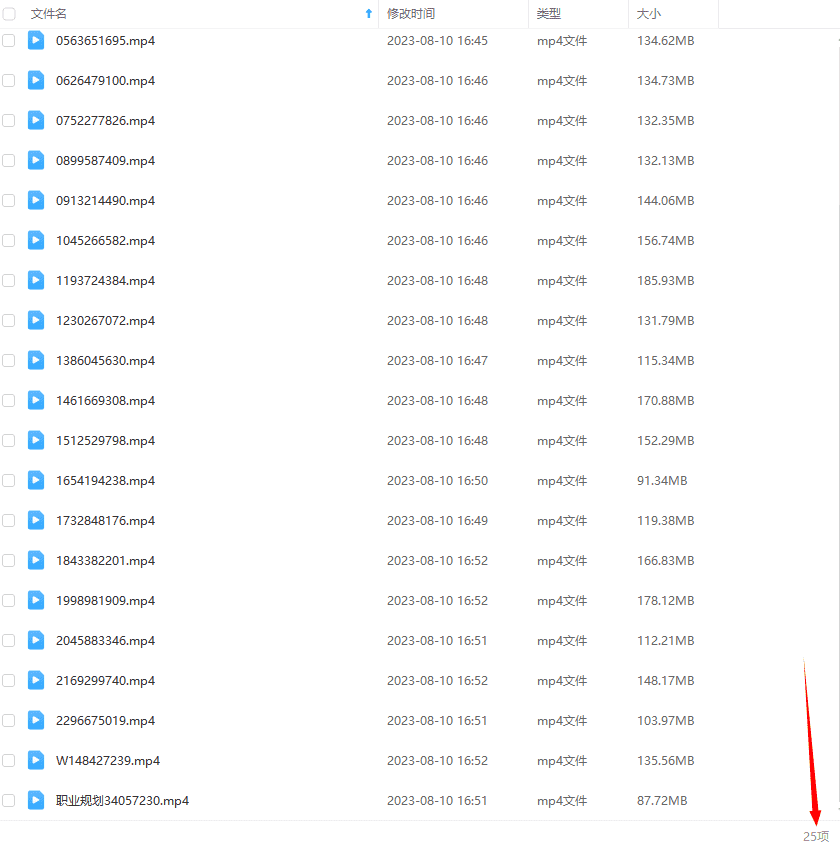This screenshot has width=840, height=847.
Task: Click the 文件名 column header label
Action: [49, 14]
